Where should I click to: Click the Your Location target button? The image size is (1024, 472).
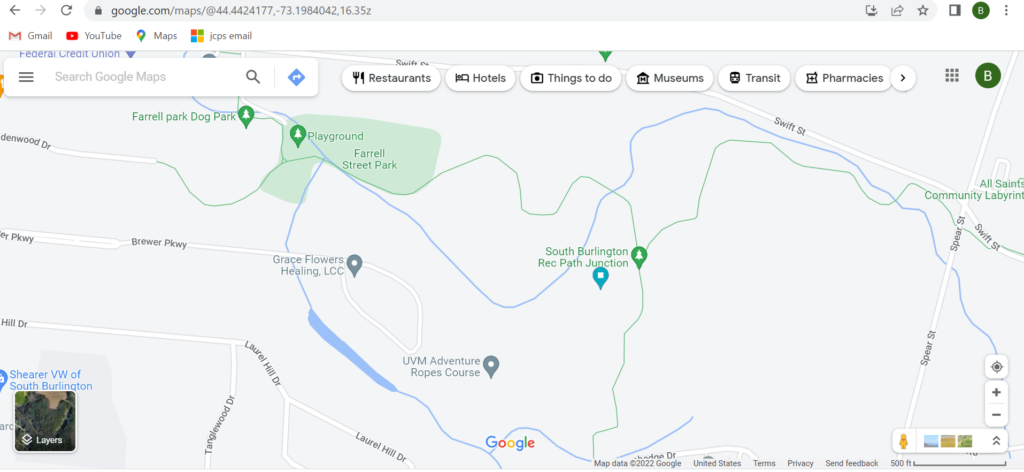pos(997,367)
